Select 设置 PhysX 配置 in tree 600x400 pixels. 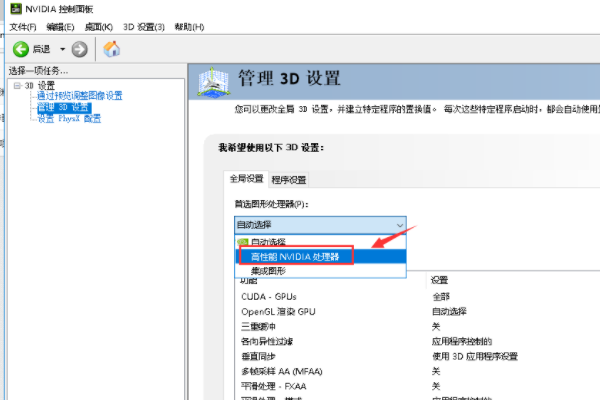click(x=68, y=118)
